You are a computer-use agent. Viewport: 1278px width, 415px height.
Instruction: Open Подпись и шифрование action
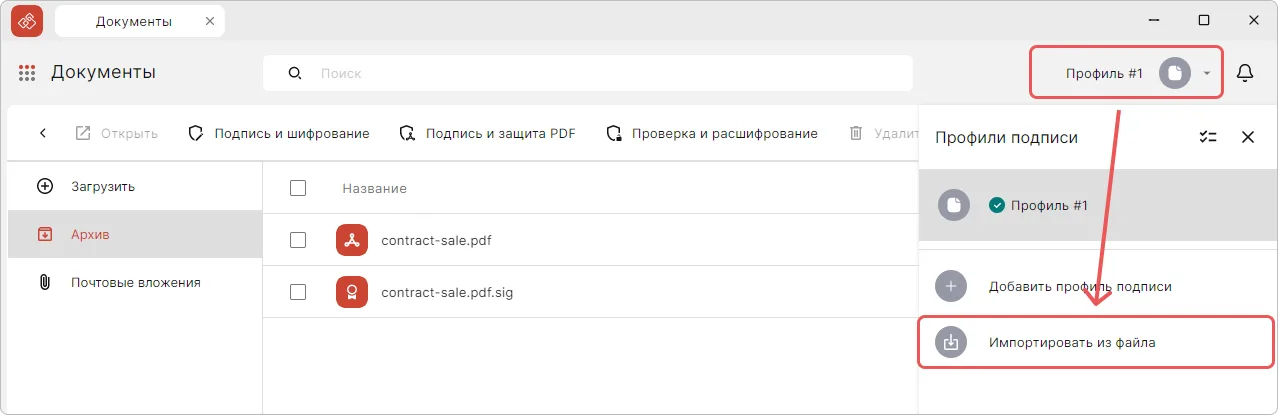pyautogui.click(x=279, y=133)
